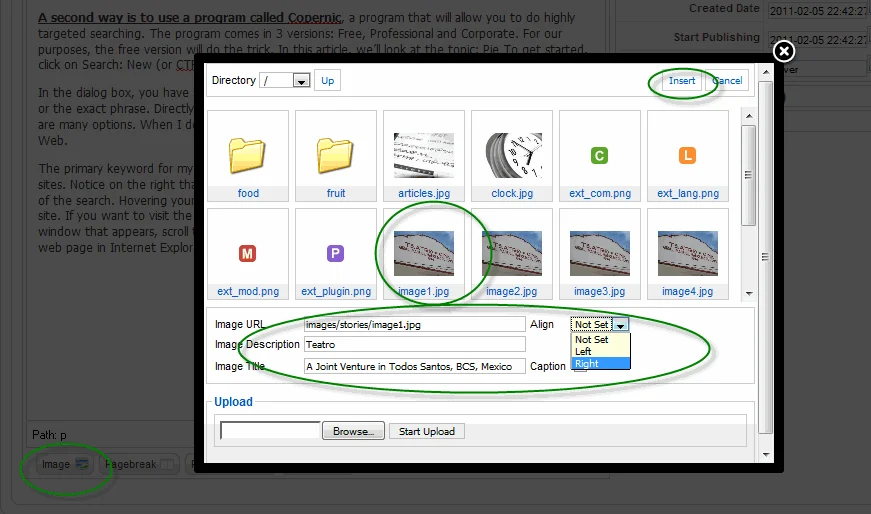Expand the Align dropdown arrow
871x514 pixels.
(x=620, y=325)
